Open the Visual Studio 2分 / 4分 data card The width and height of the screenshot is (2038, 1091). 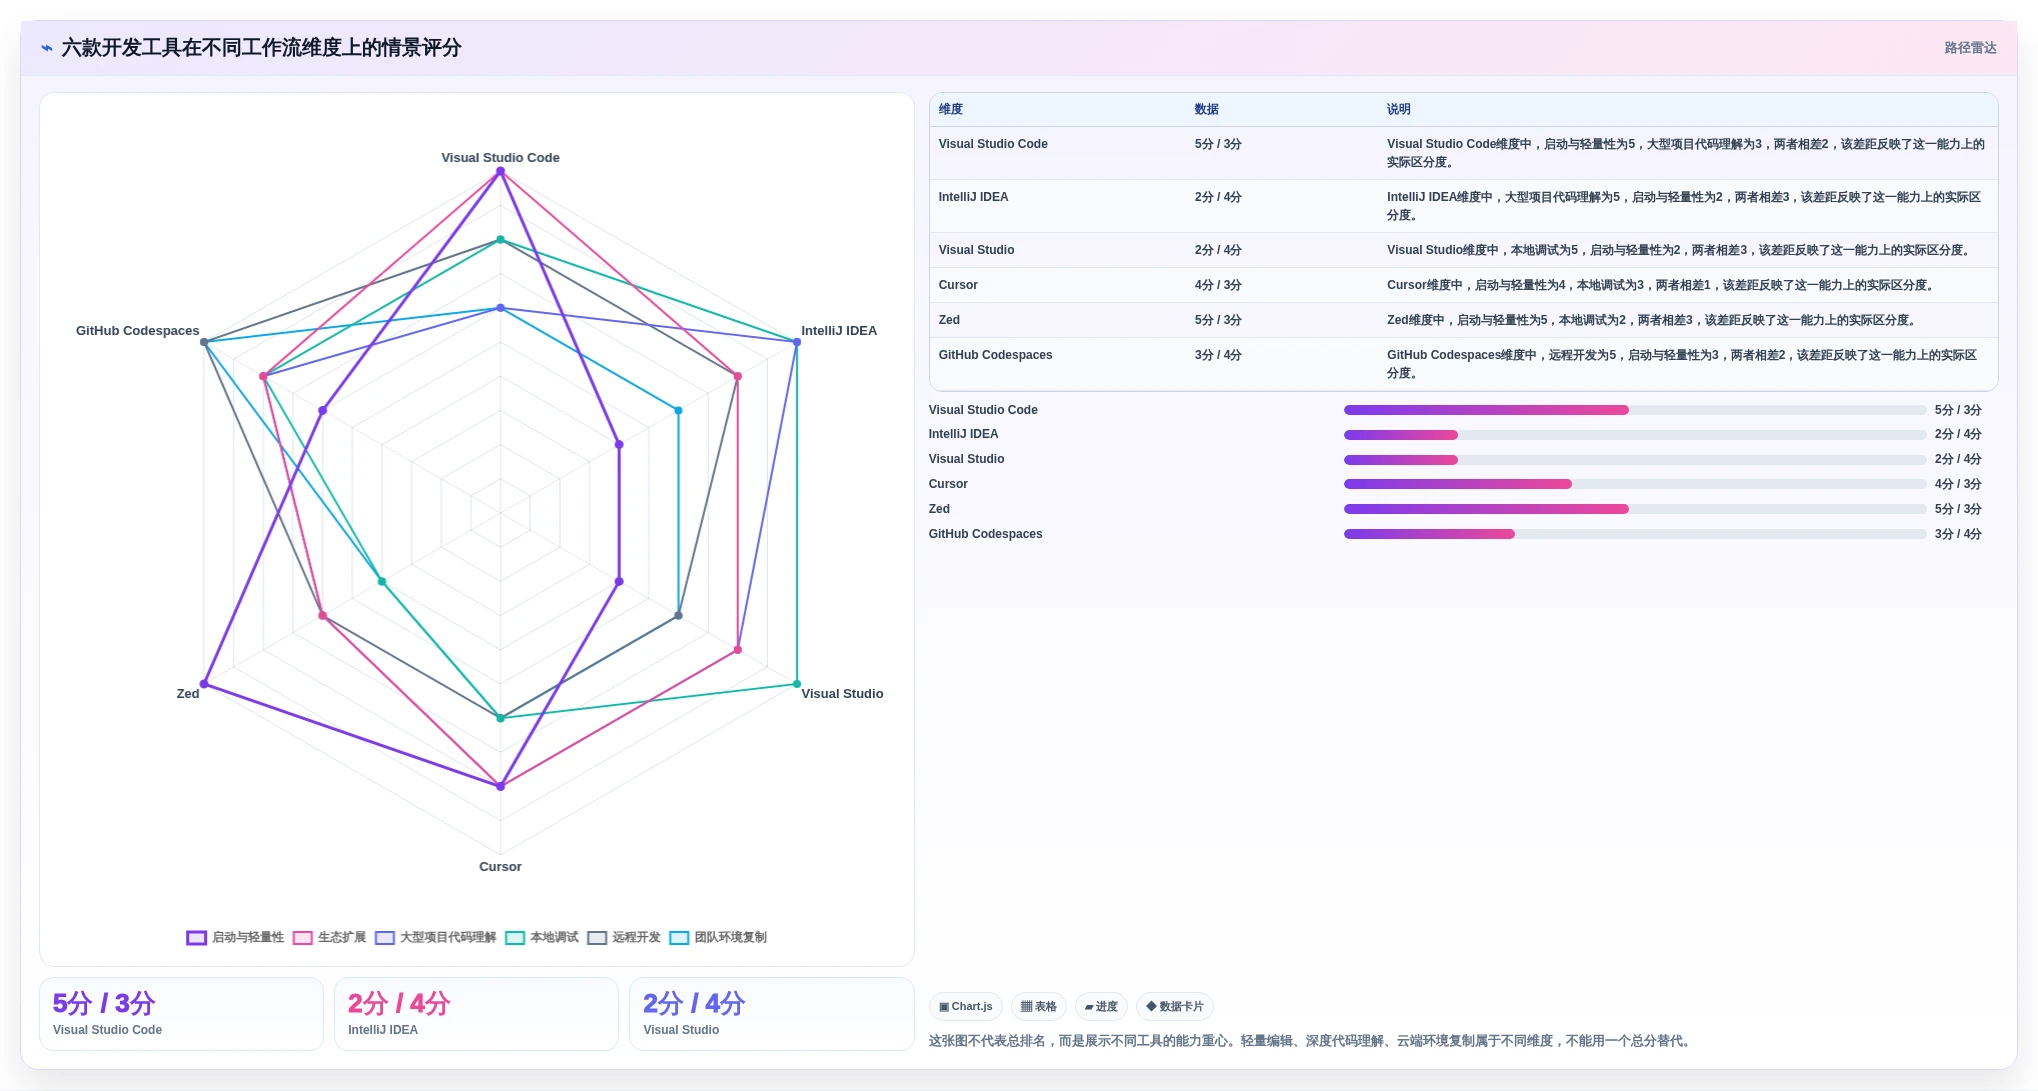(771, 1014)
